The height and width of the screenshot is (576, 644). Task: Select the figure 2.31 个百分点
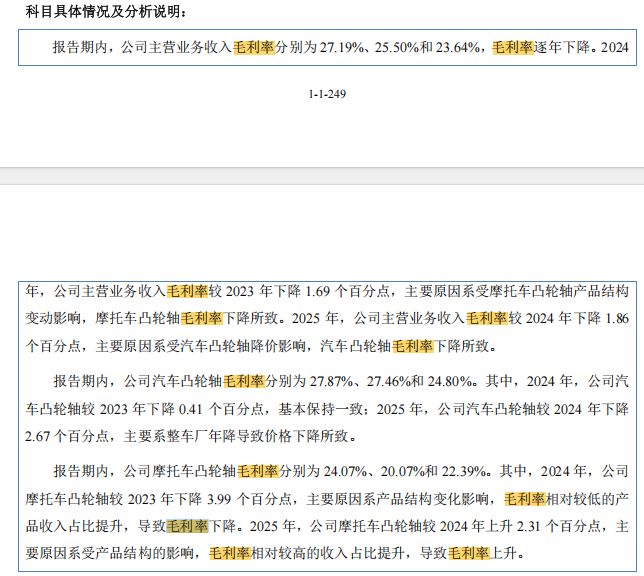click(x=559, y=526)
